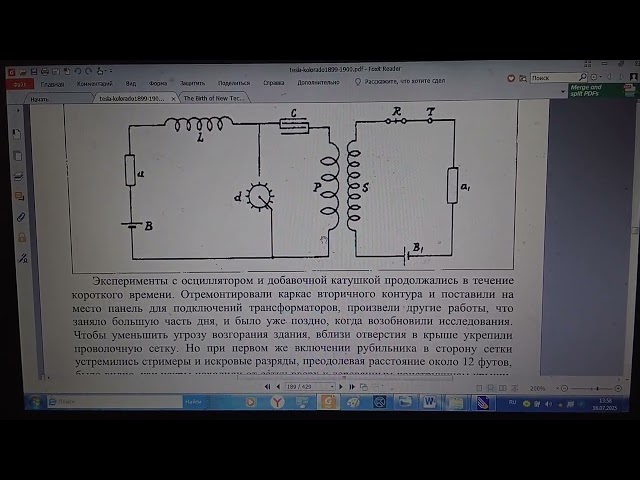Open the Merge and split PDFs banner
The width and height of the screenshot is (640, 480).
(x=602, y=91)
